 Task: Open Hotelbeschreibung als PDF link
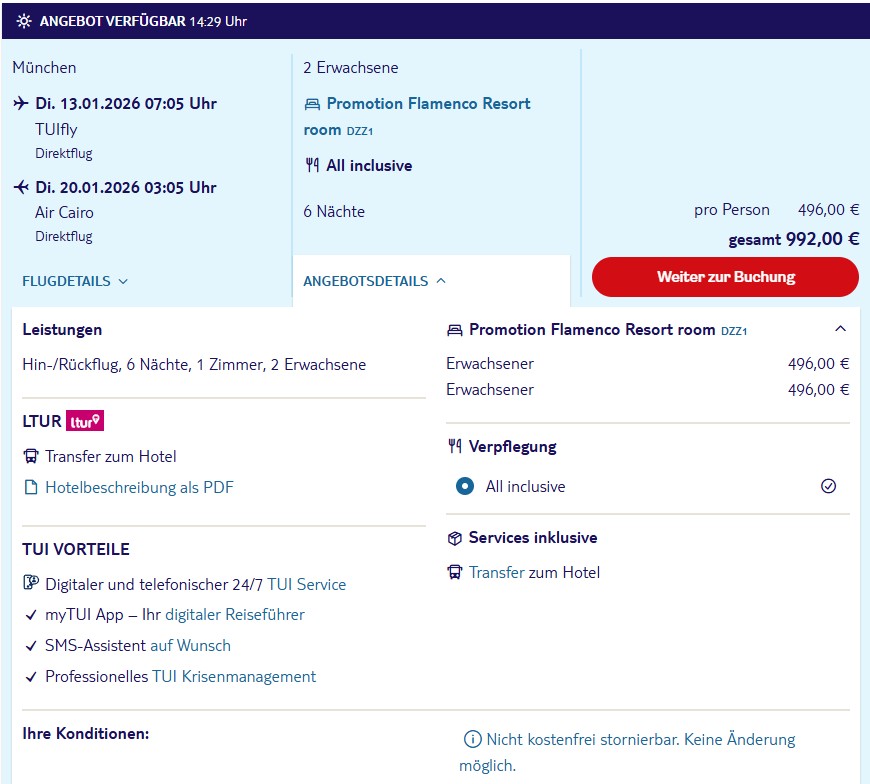click(139, 487)
